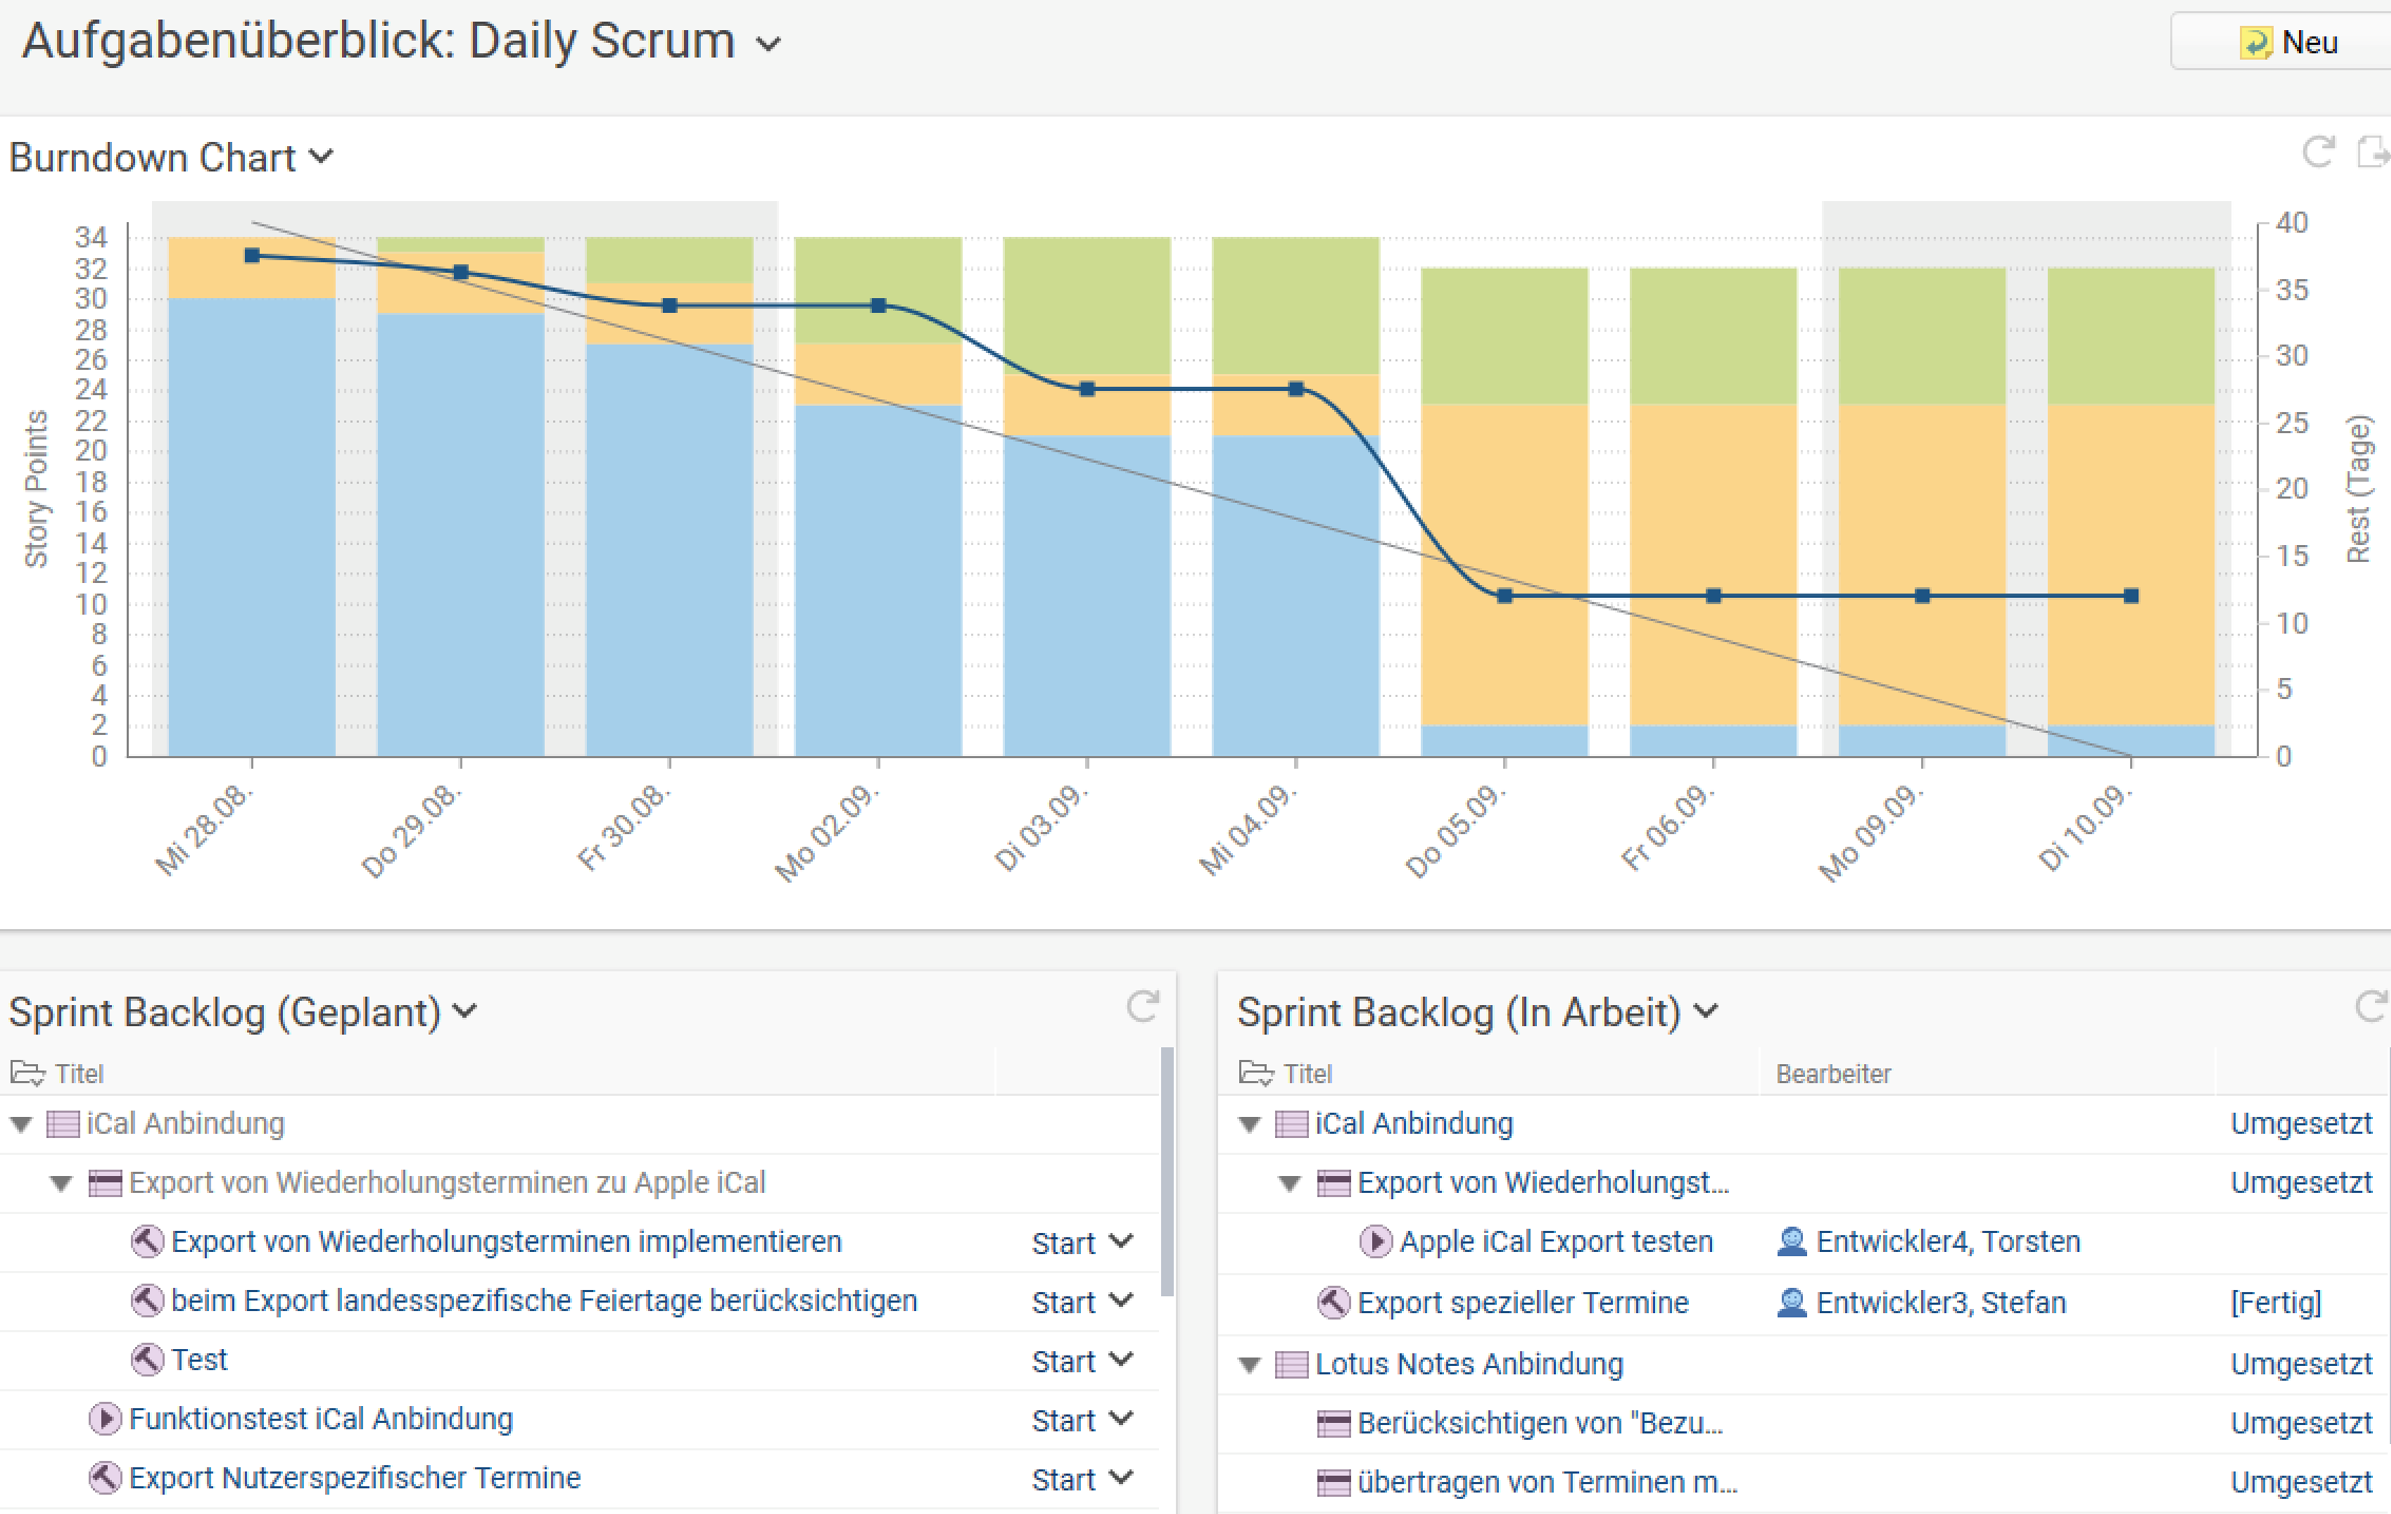Click the export icon beside chart refresh

click(2374, 153)
